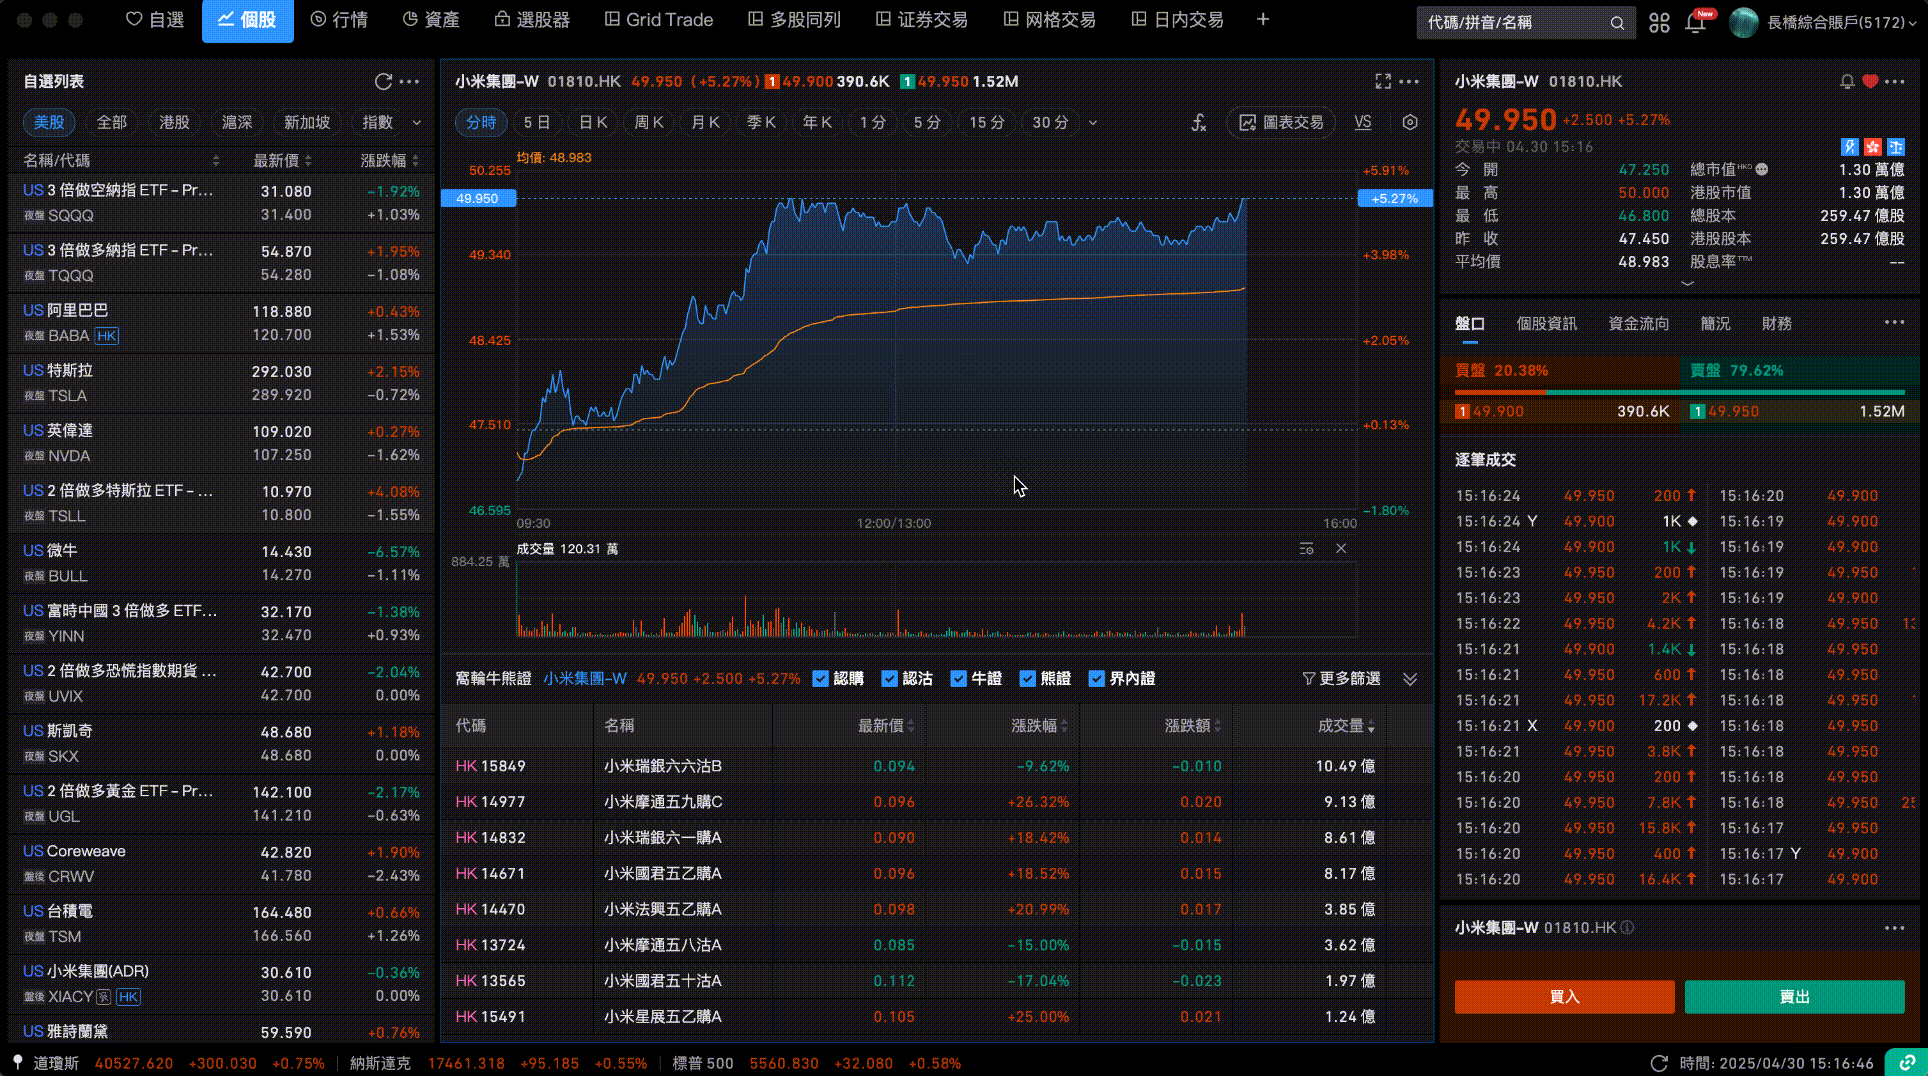
Task: Expand more watchlist group filters
Action: pos(417,123)
